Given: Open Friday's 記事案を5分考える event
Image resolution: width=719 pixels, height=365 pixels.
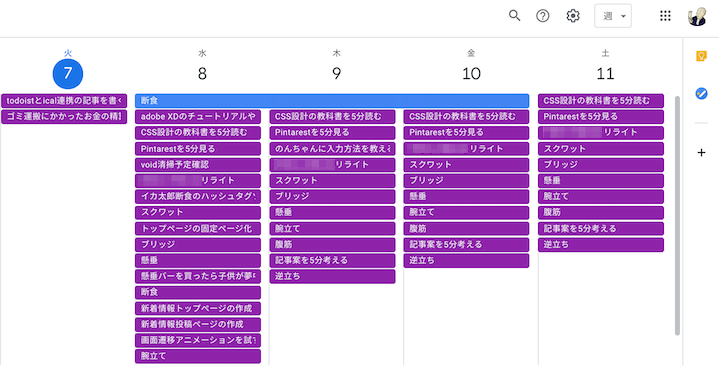Looking at the screenshot, I should 466,244.
